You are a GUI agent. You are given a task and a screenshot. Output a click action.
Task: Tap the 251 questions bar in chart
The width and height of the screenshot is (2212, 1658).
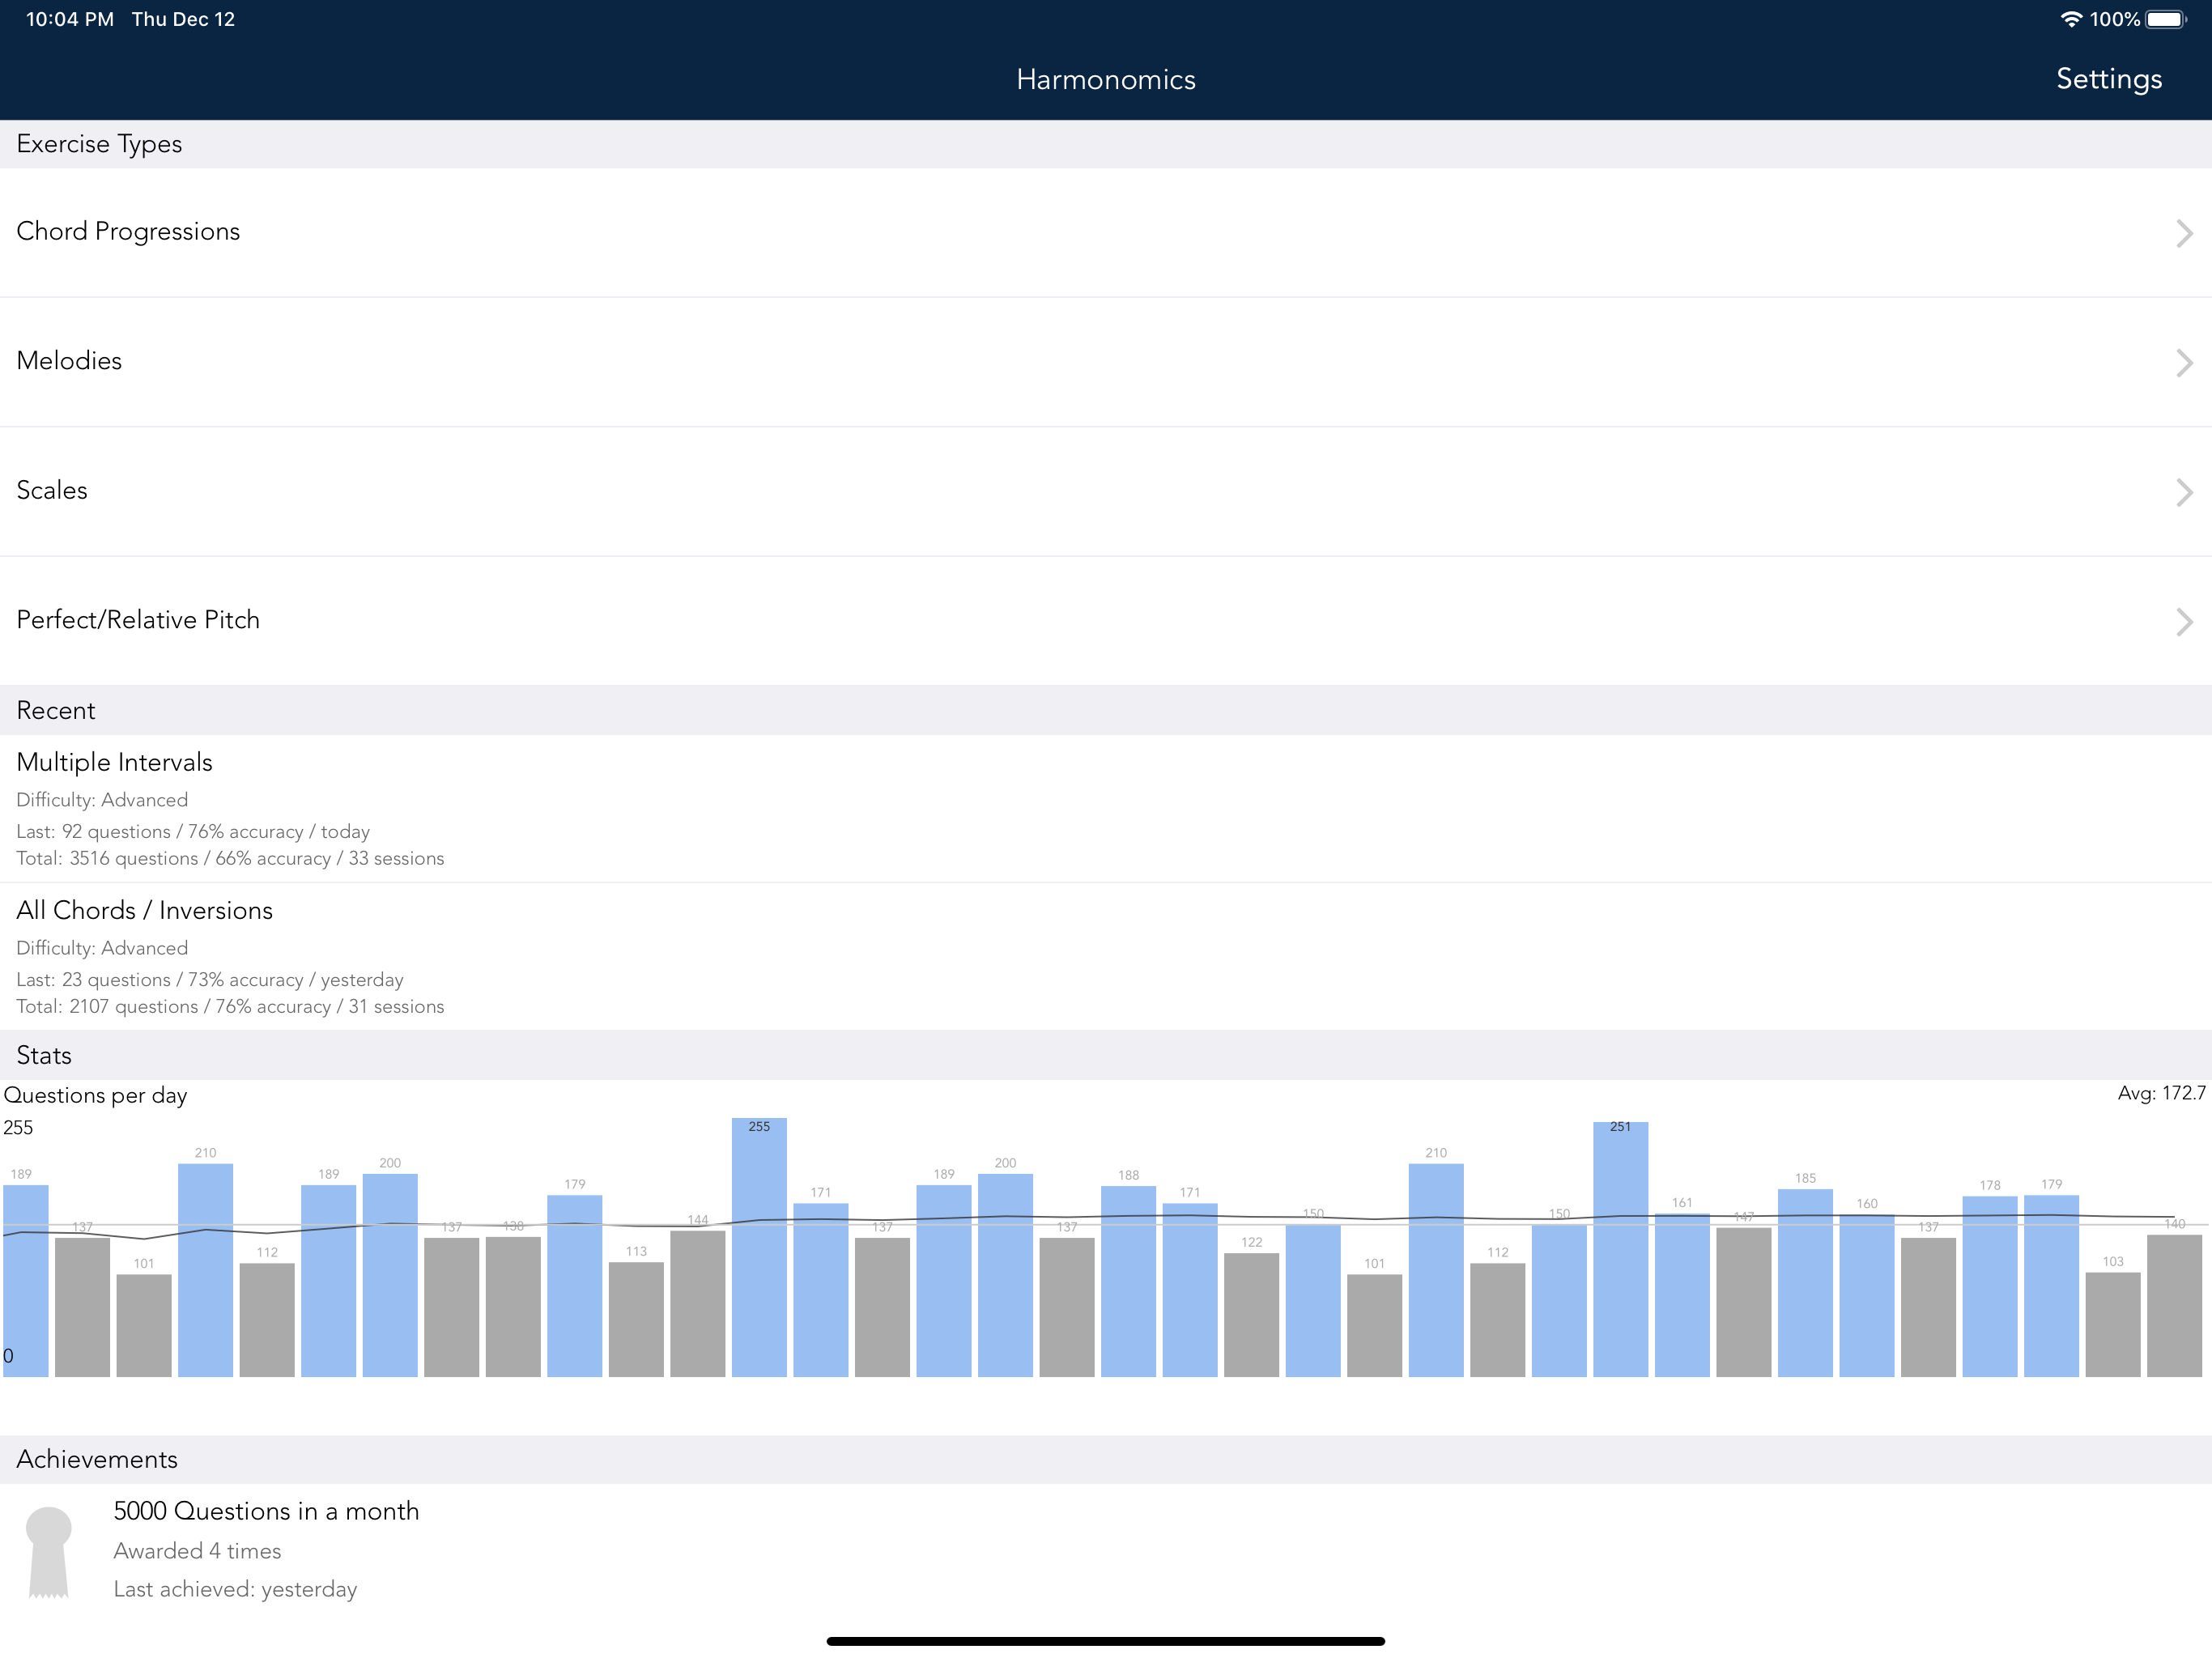(x=1620, y=1249)
